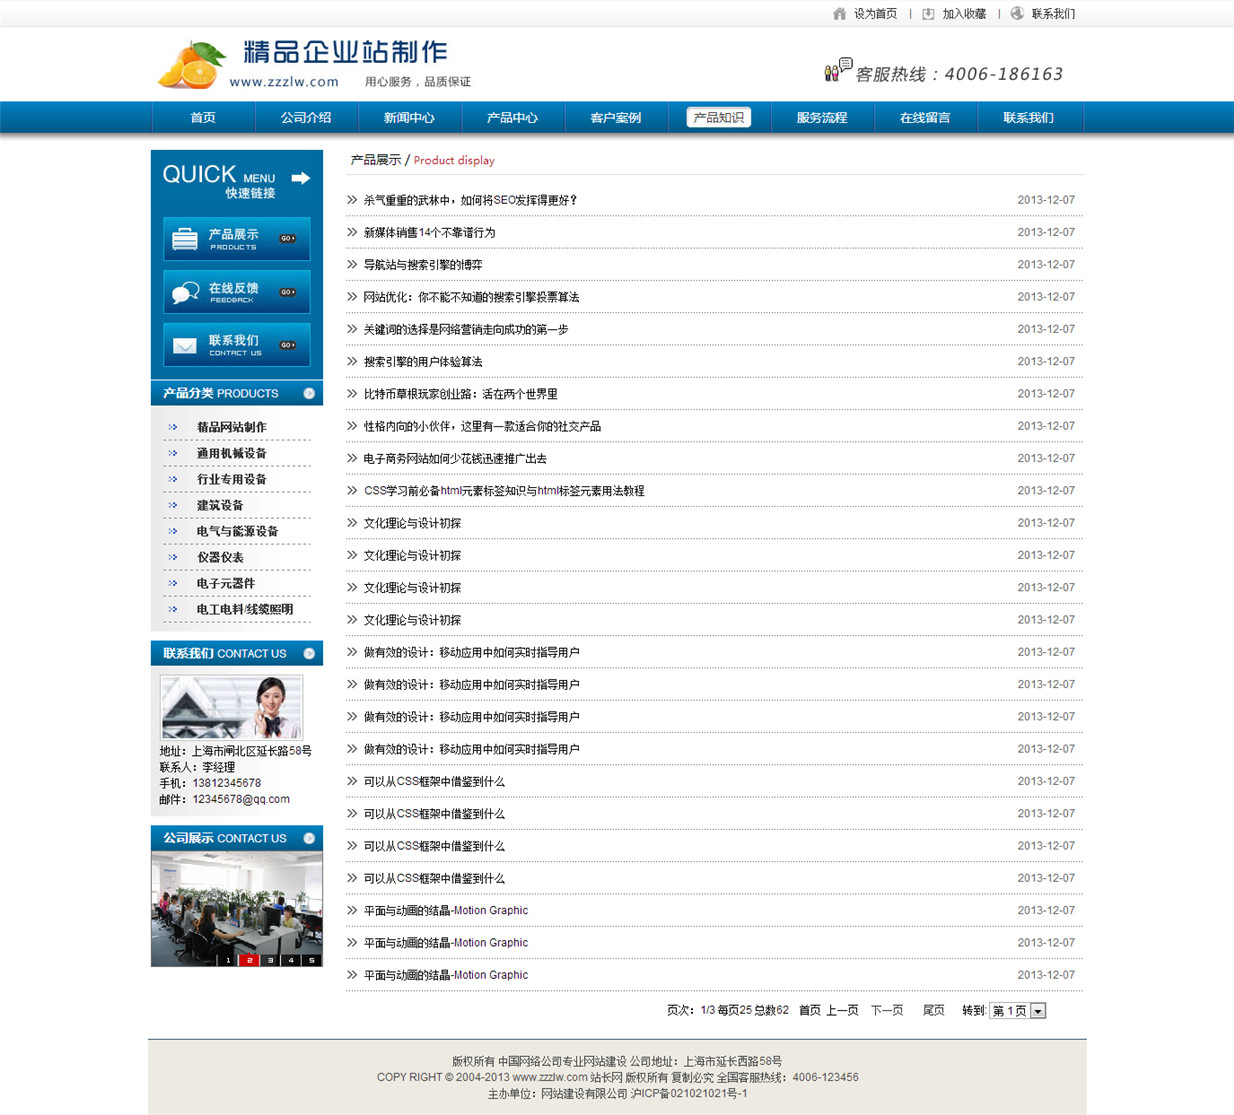The width and height of the screenshot is (1234, 1115).
Task: Click the GO icon on sidebar 联系我们 button
Action: tap(288, 345)
